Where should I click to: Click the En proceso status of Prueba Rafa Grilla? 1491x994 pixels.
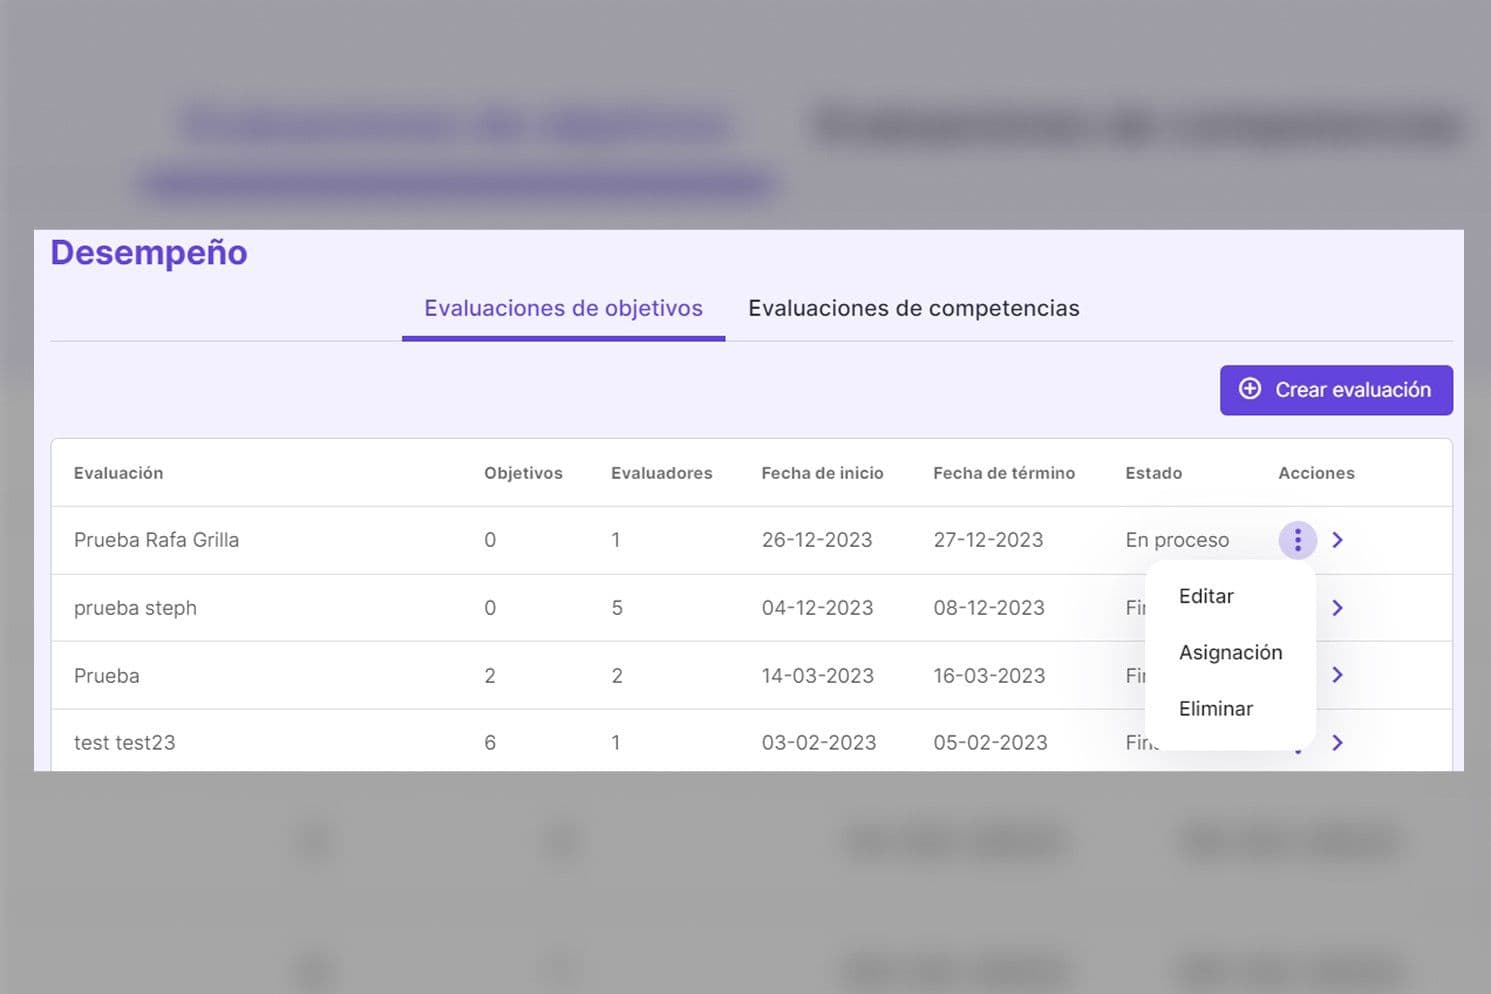click(1177, 540)
